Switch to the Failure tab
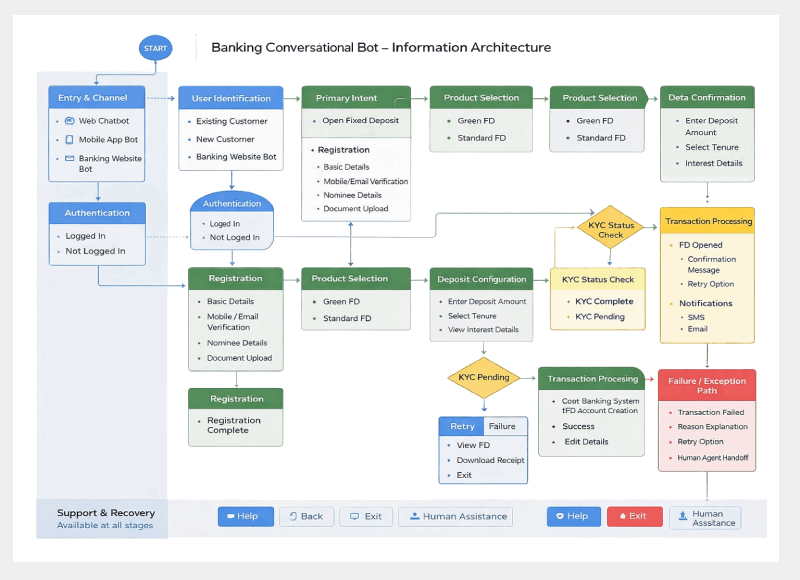 pos(503,426)
